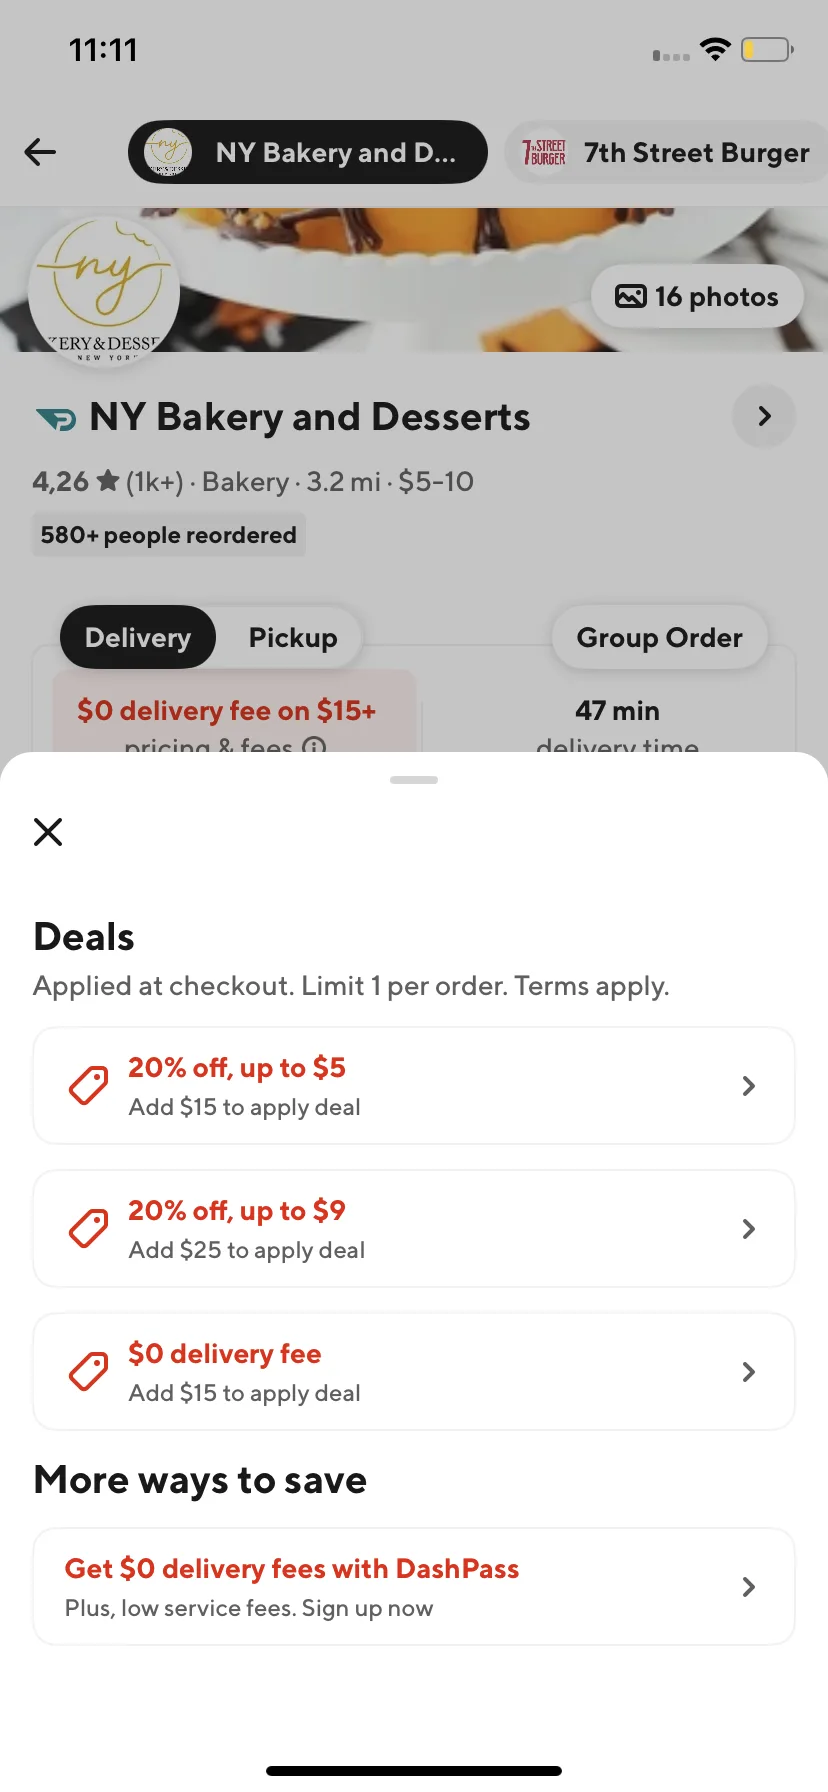The width and height of the screenshot is (828, 1792).
Task: Tap the tag icon beside $0 delivery fee
Action: 88,1372
